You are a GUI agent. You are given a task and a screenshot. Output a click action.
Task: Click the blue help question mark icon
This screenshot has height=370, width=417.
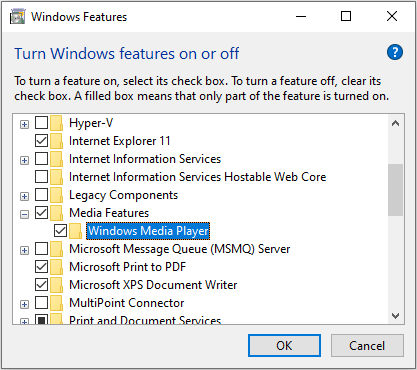[x=395, y=52]
